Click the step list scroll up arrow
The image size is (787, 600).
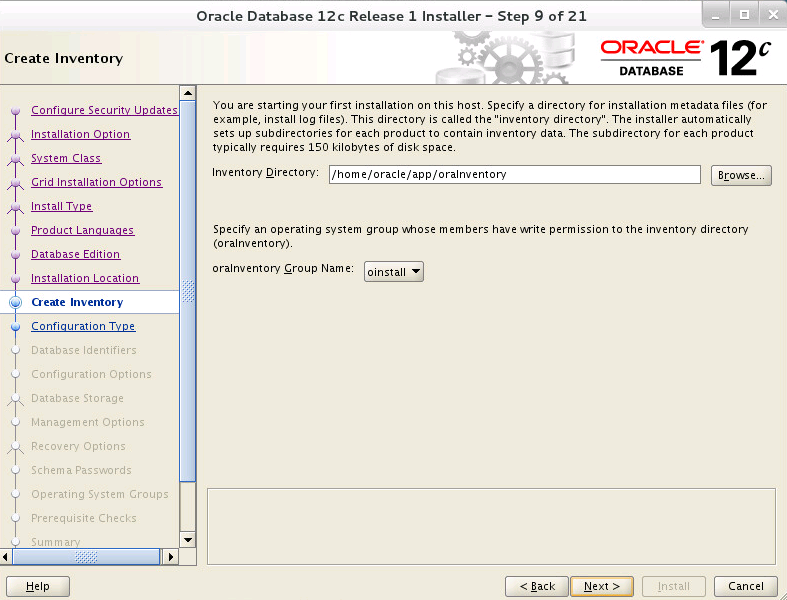coord(188,93)
